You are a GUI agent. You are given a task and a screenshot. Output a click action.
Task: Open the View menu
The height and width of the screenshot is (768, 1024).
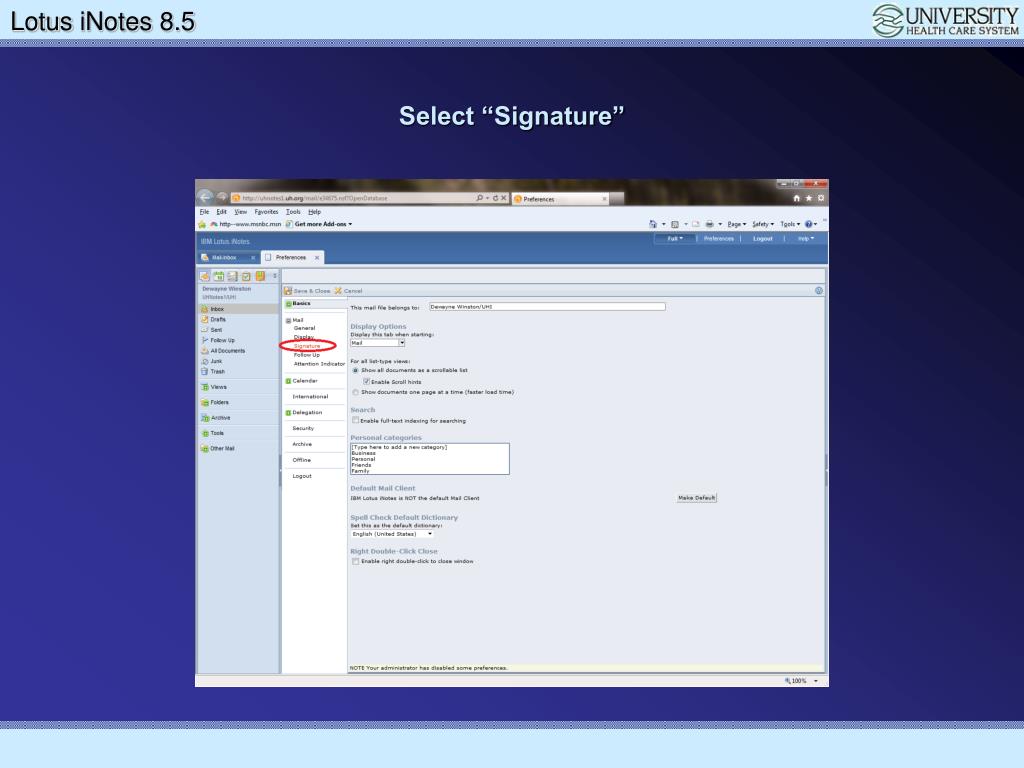(x=241, y=212)
